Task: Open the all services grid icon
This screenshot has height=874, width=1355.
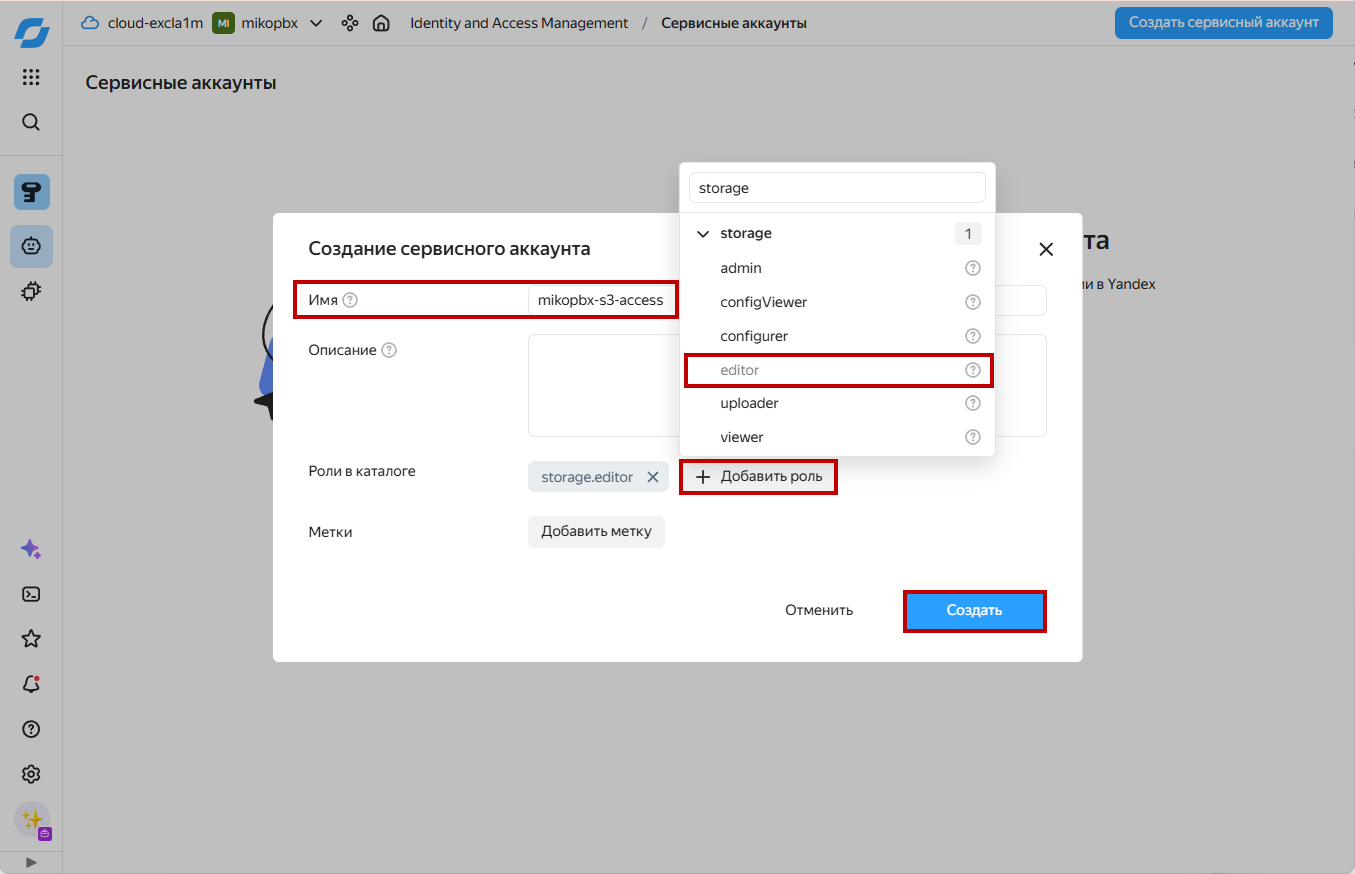Action: 31,77
